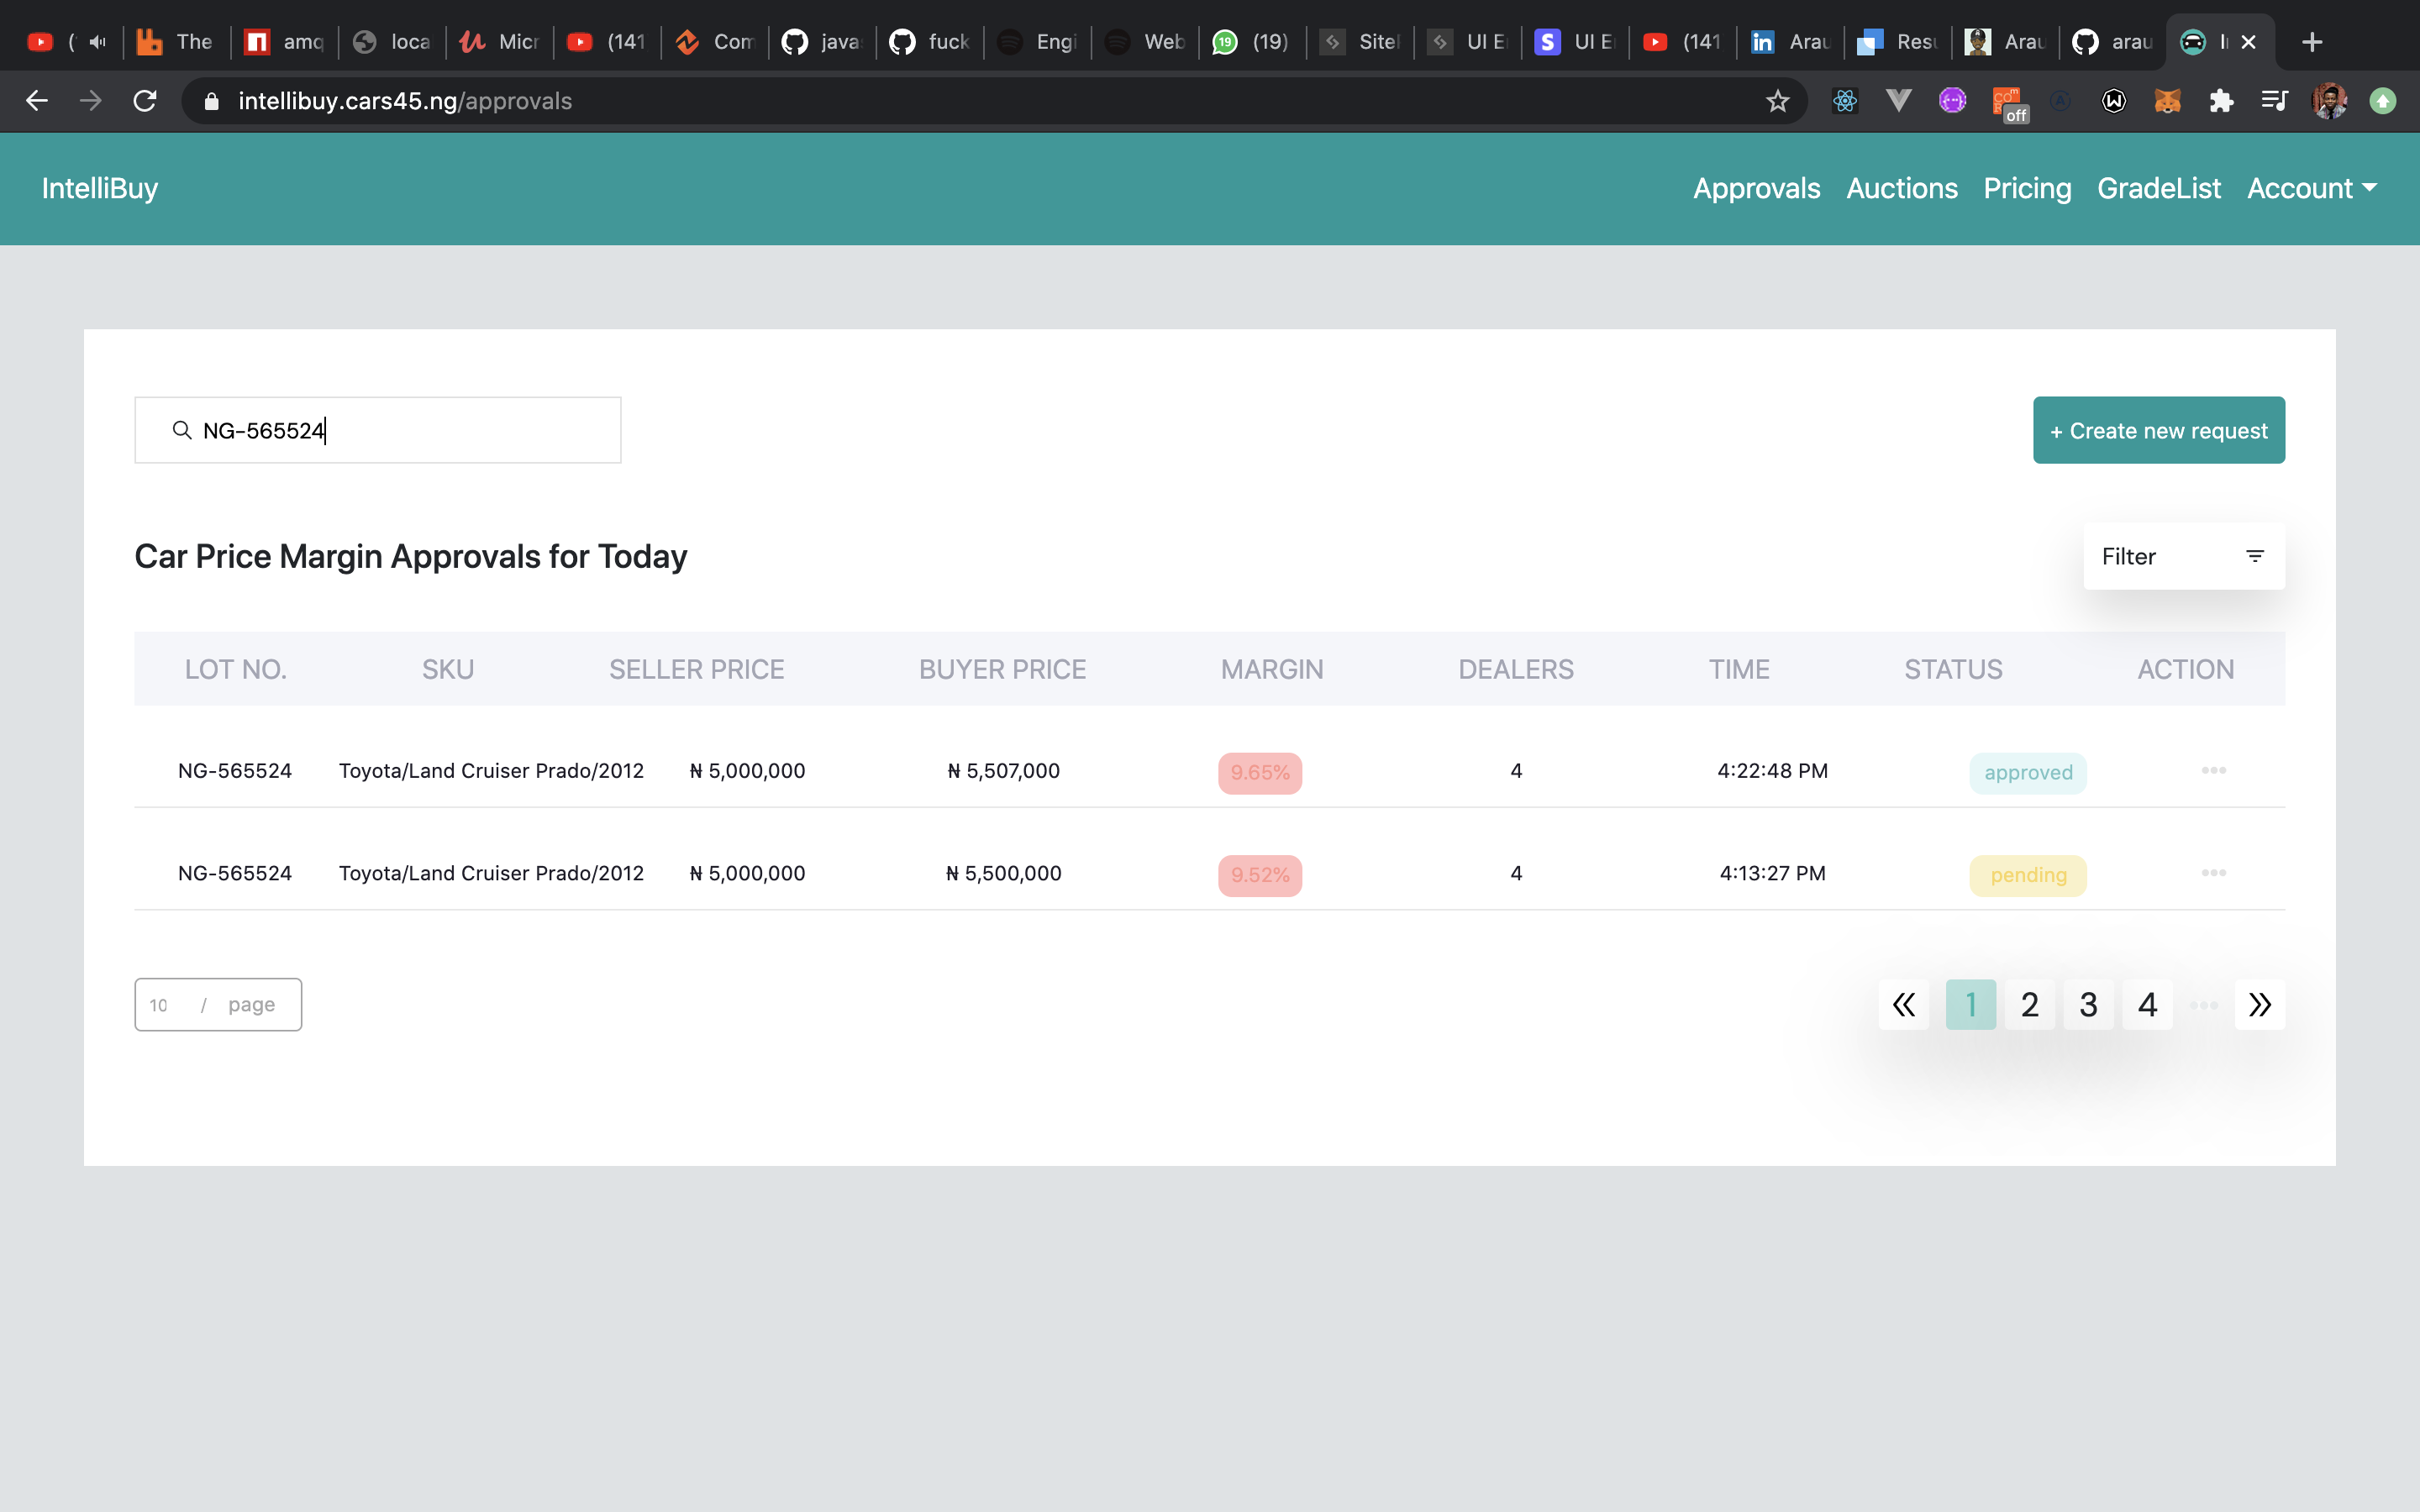Open the 10 / page size selector
This screenshot has height=1512, width=2420.
click(x=218, y=1004)
